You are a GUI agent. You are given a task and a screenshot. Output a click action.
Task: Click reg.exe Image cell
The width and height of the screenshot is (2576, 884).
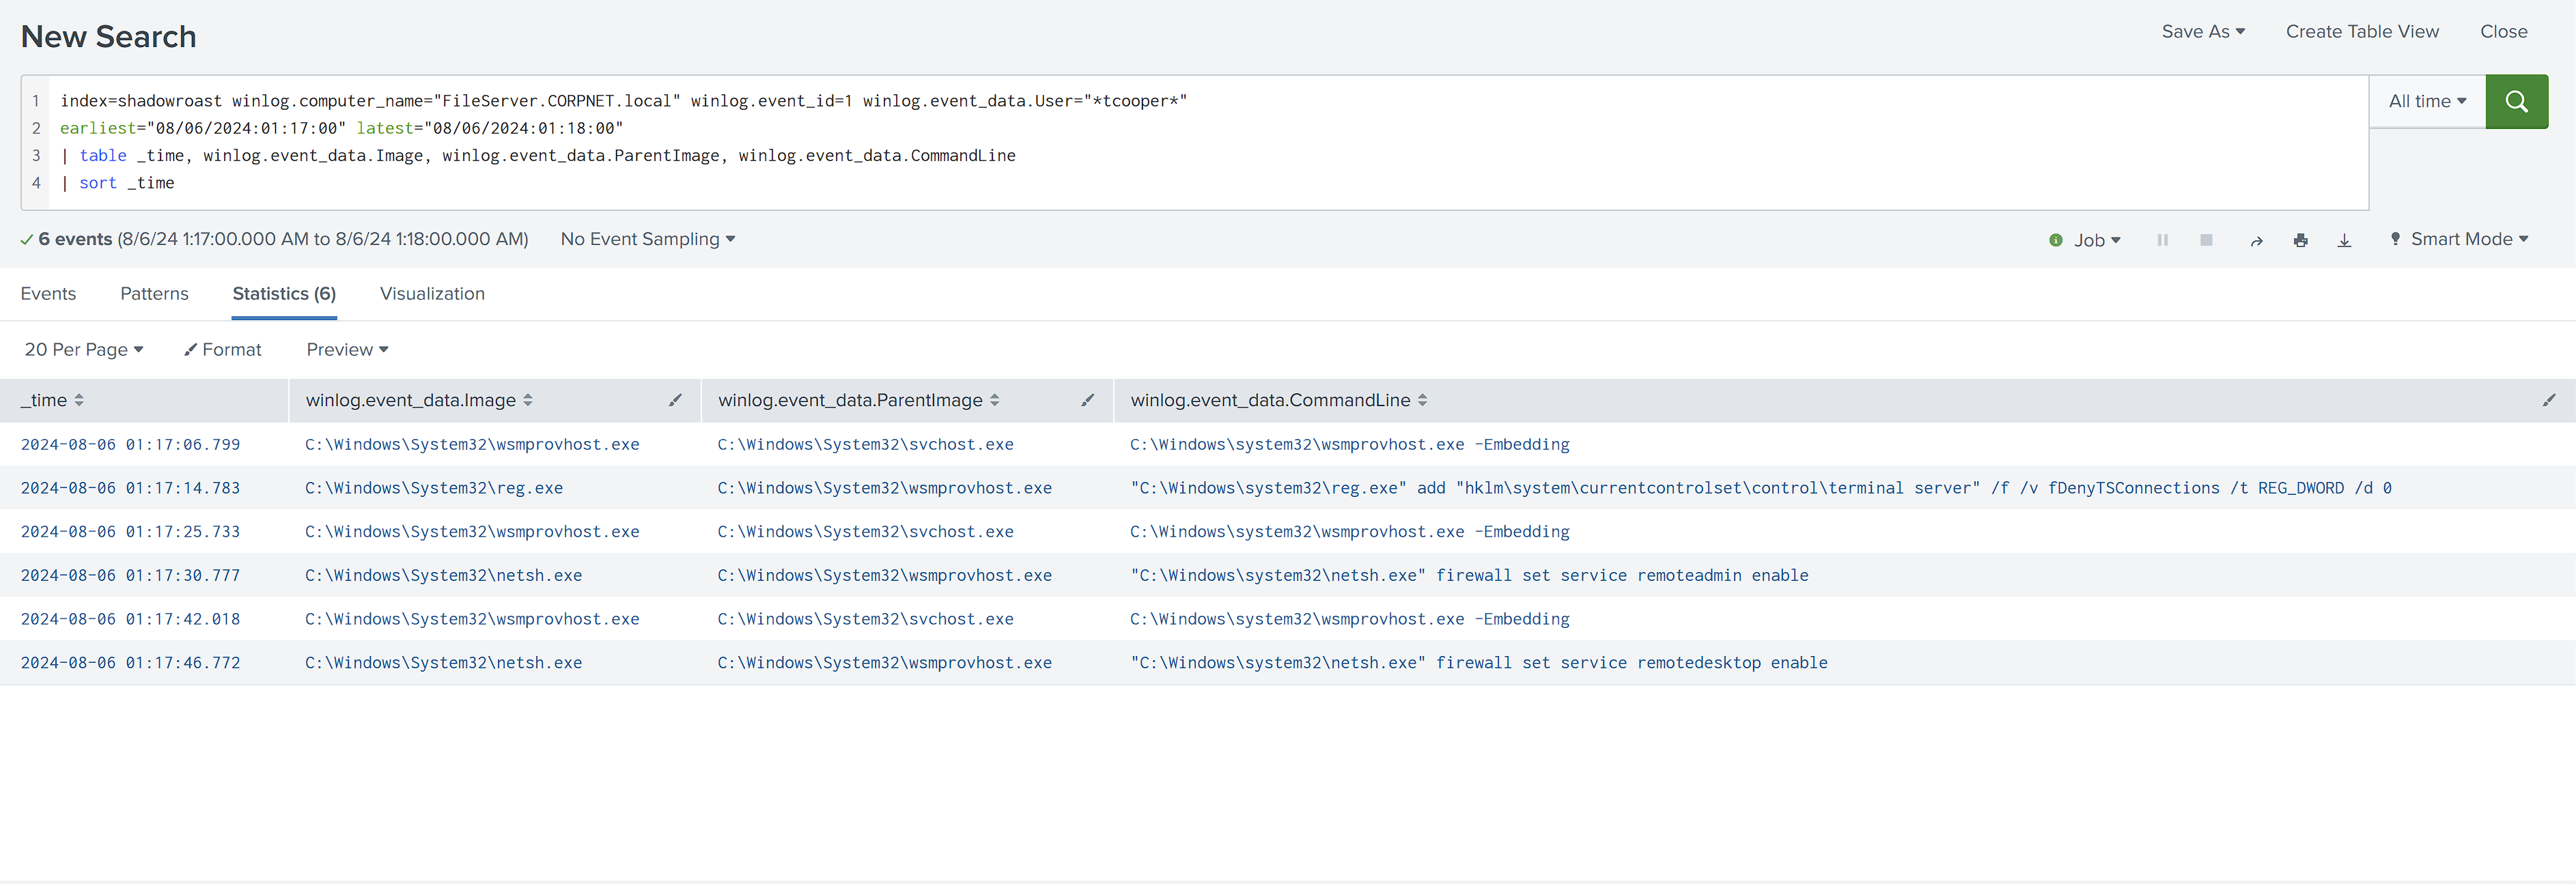(434, 488)
